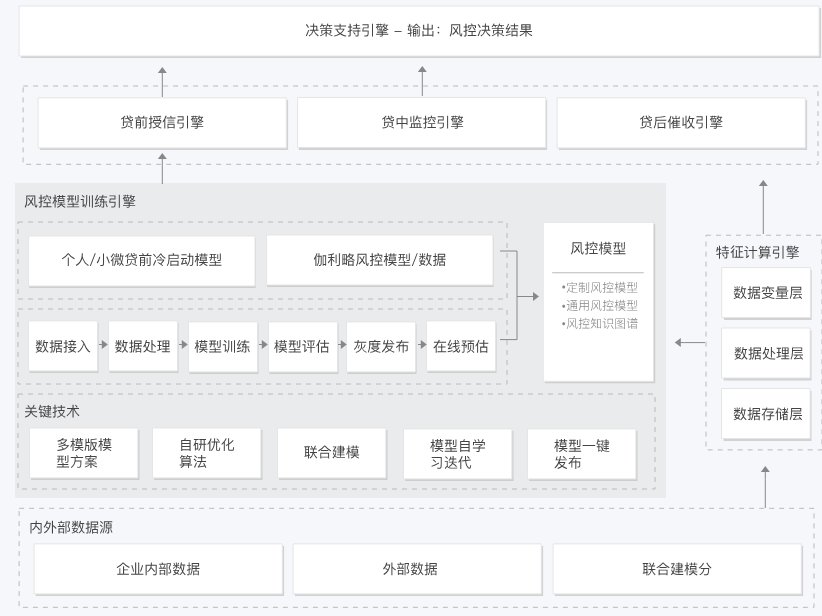Click the 贷中监控引擎 box
This screenshot has width=822, height=616.
tap(420, 123)
